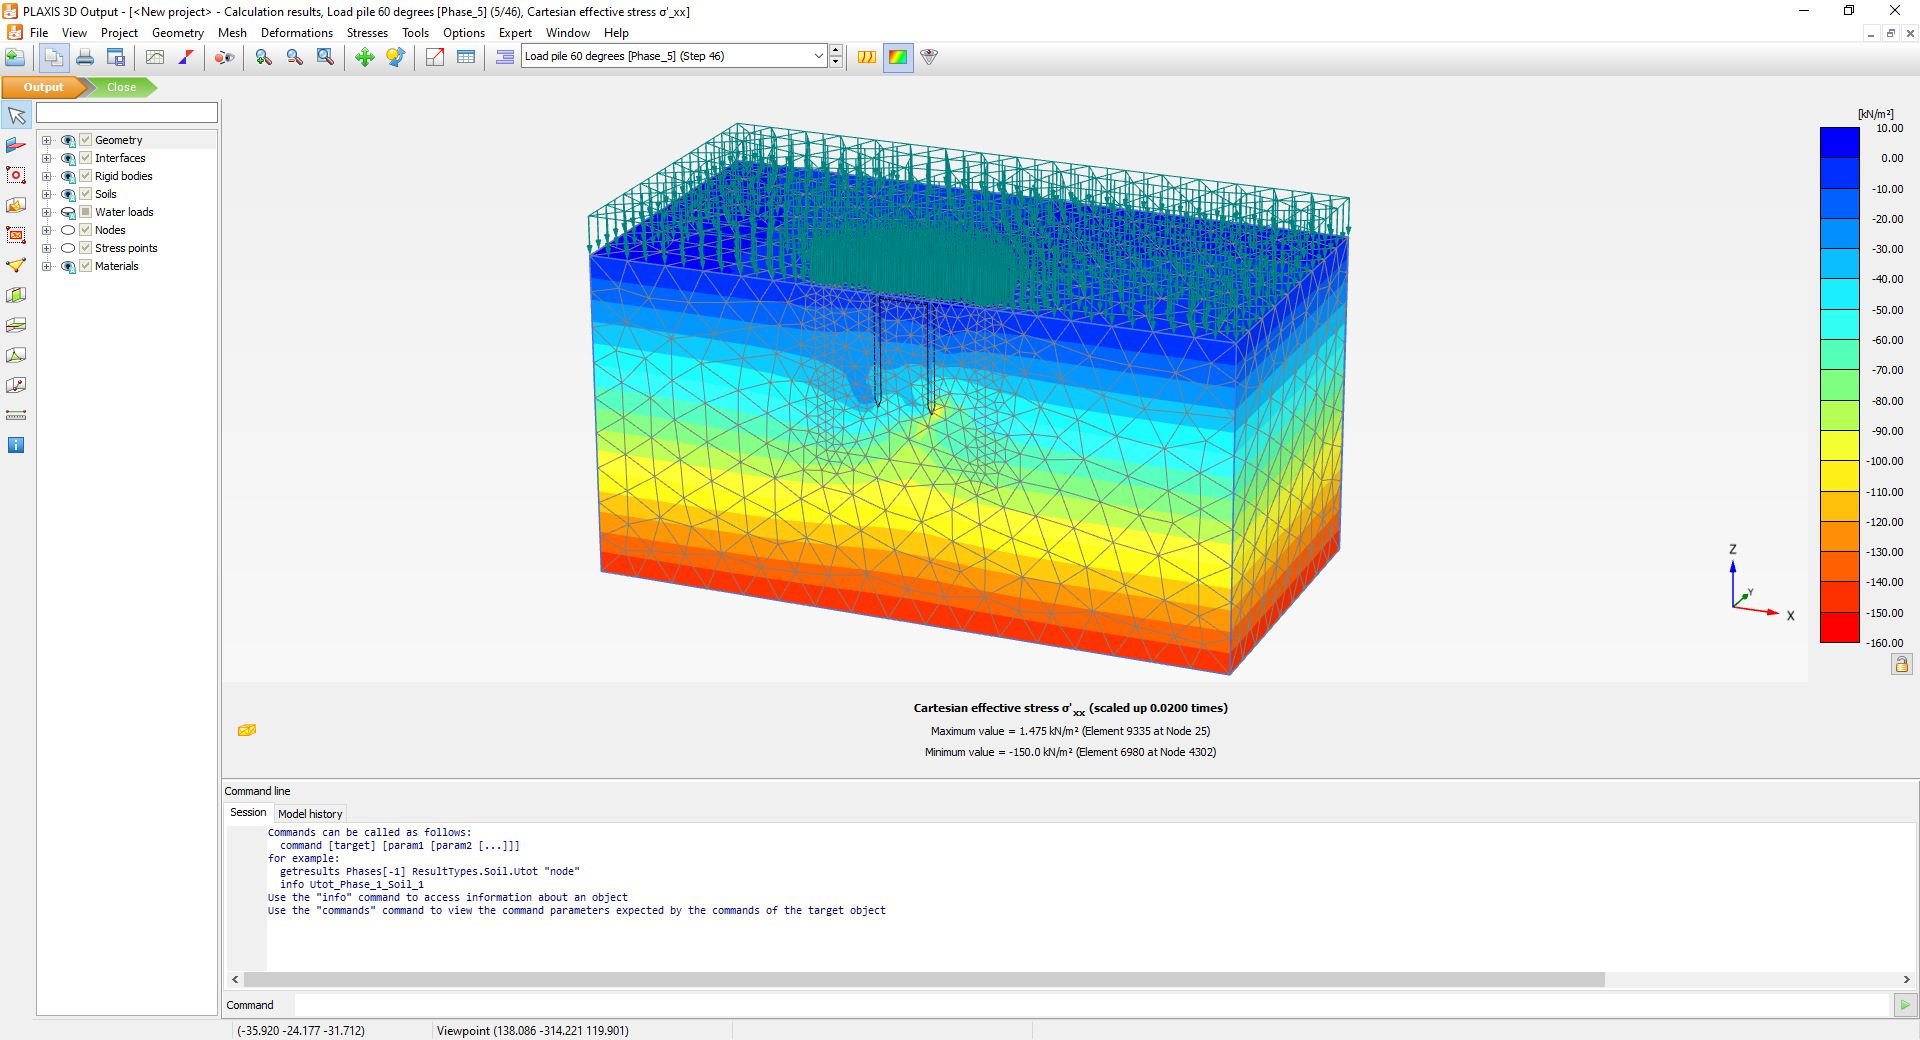Image resolution: width=1920 pixels, height=1040 pixels.
Task: Expand the Geometry tree node
Action: point(46,140)
